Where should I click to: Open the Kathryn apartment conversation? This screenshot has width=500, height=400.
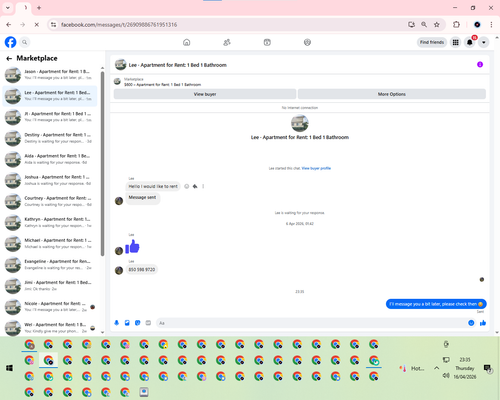[50, 222]
